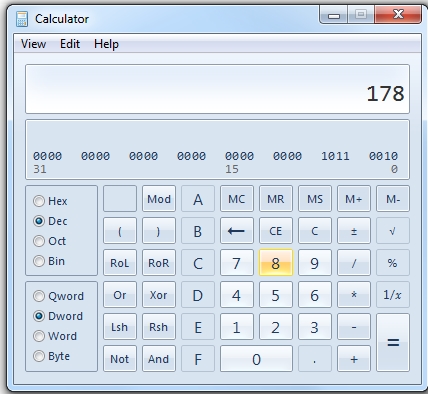Click the MS memory store button
Image resolution: width=428 pixels, height=394 pixels.
point(315,199)
